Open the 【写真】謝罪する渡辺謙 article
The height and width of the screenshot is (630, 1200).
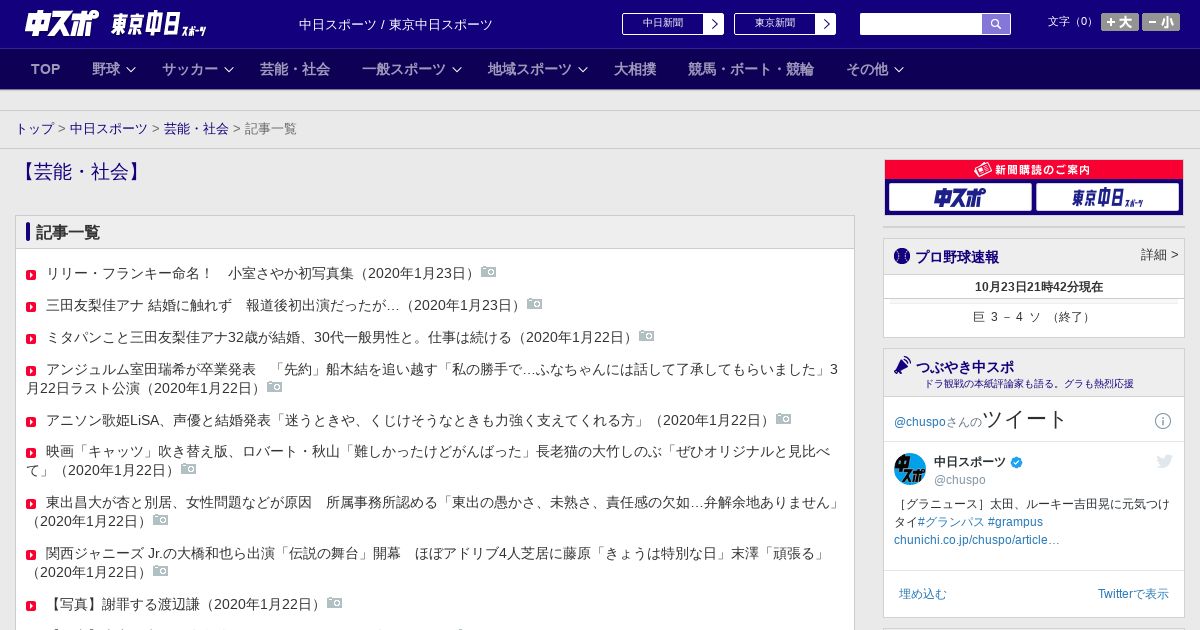(184, 604)
